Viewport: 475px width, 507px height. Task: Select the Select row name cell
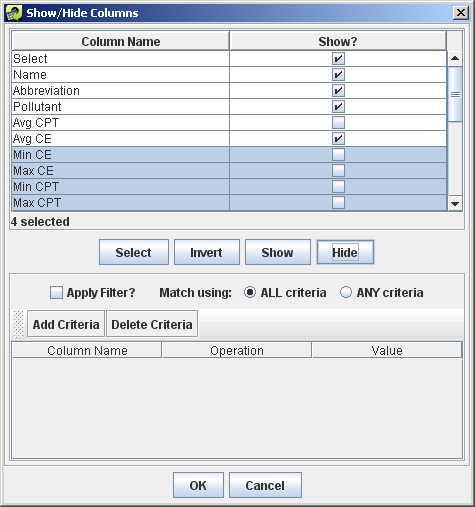click(x=121, y=59)
